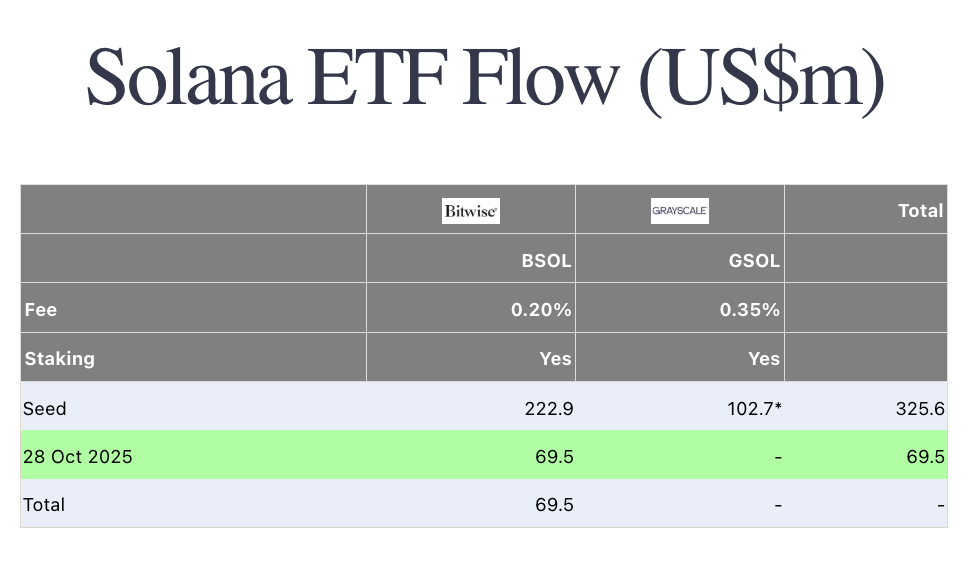The image size is (968, 568).
Task: Click the Yes staking value under GSOL
Action: point(763,358)
